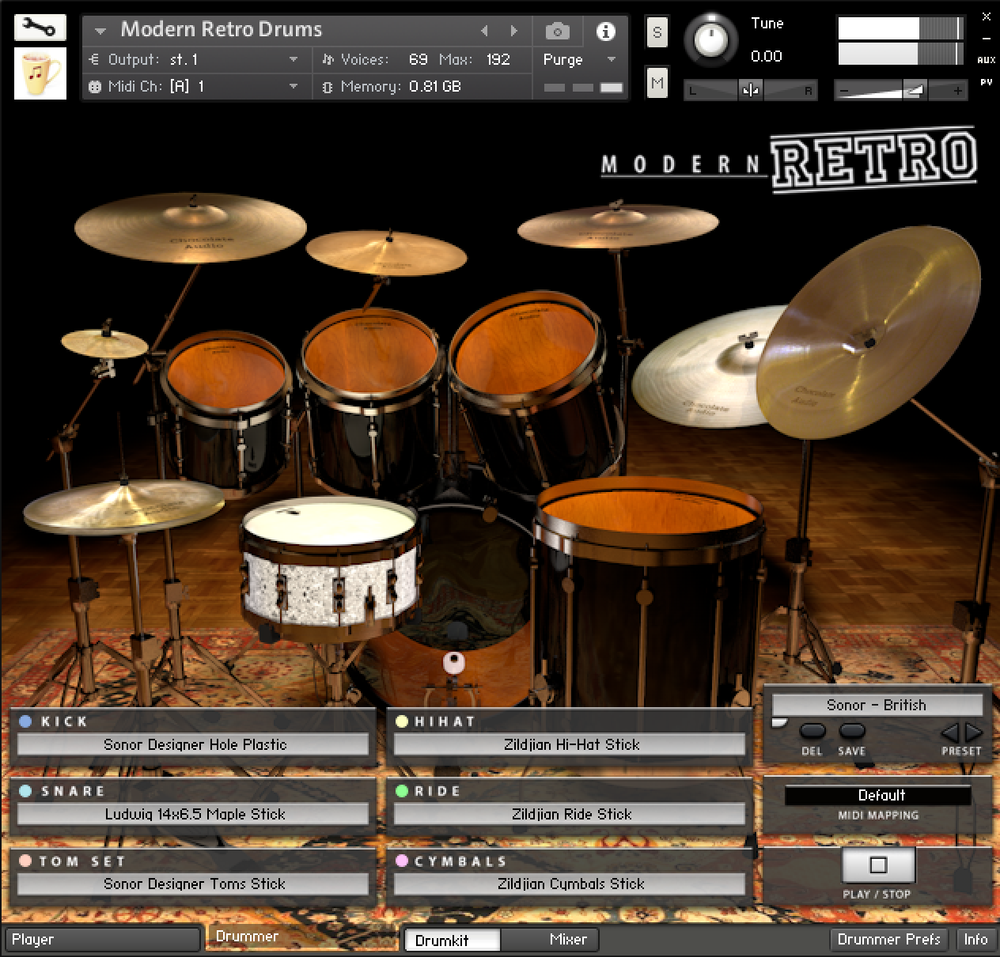Open instrument edit mode with wrench icon
The height and width of the screenshot is (957, 1000).
point(40,27)
